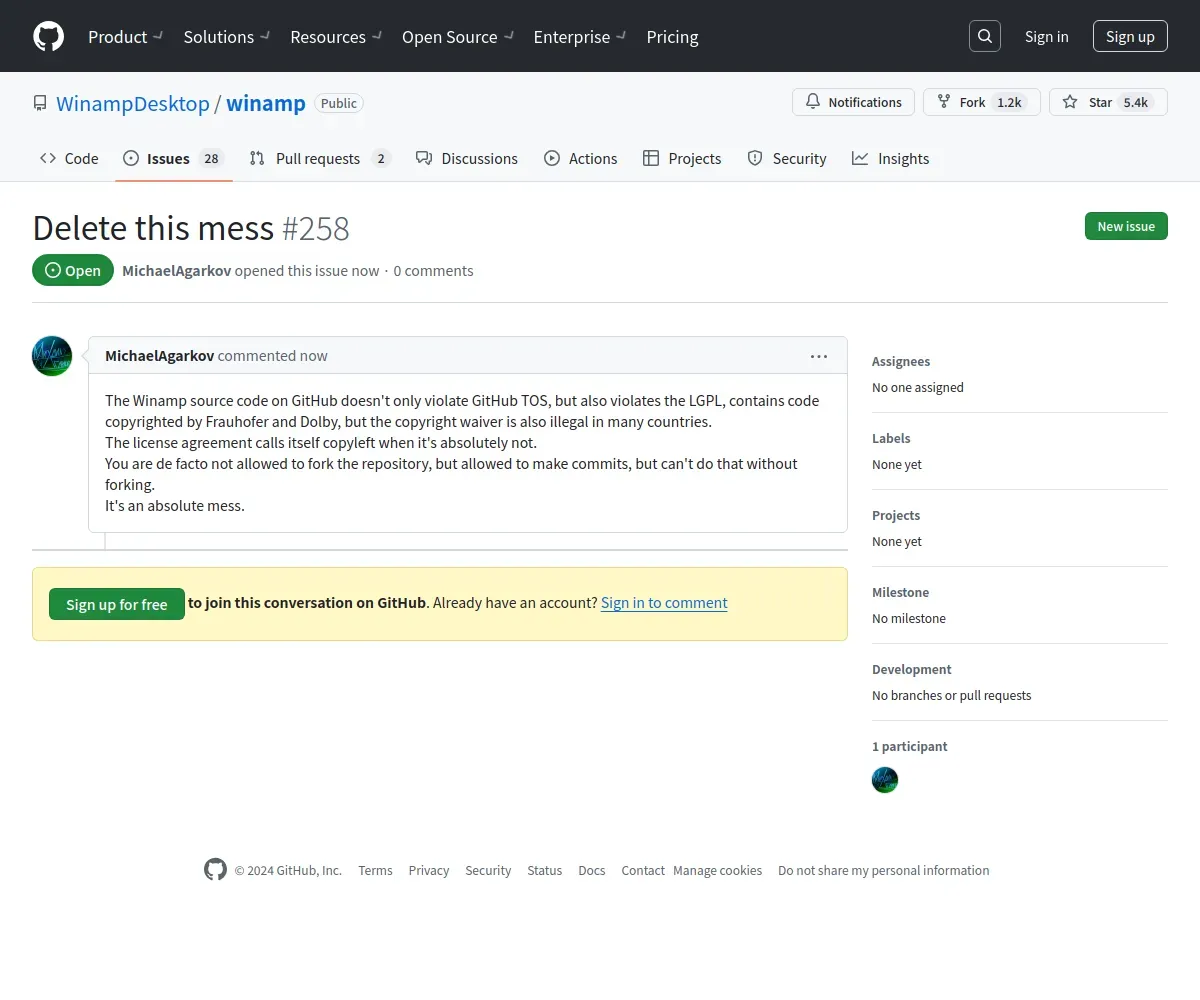Go to the Discussions tab
Viewport: 1200px width, 1000px height.
coord(467,158)
